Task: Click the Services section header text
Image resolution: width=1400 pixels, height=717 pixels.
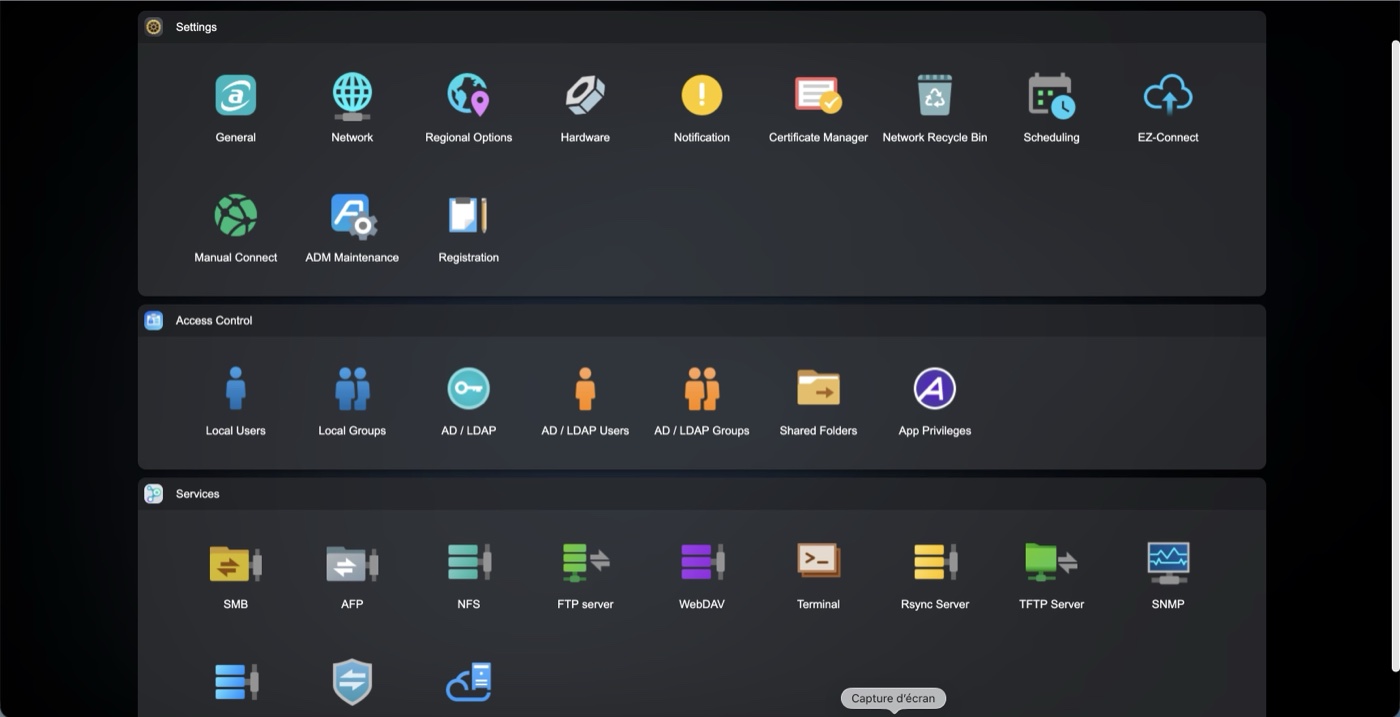Action: 197,494
